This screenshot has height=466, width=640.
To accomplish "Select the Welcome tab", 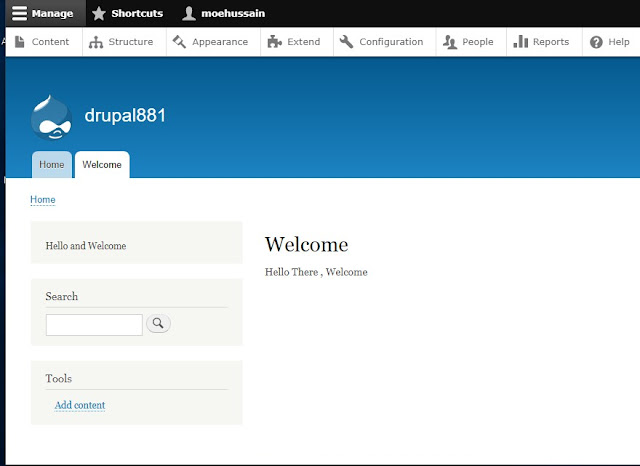I will tap(102, 164).
